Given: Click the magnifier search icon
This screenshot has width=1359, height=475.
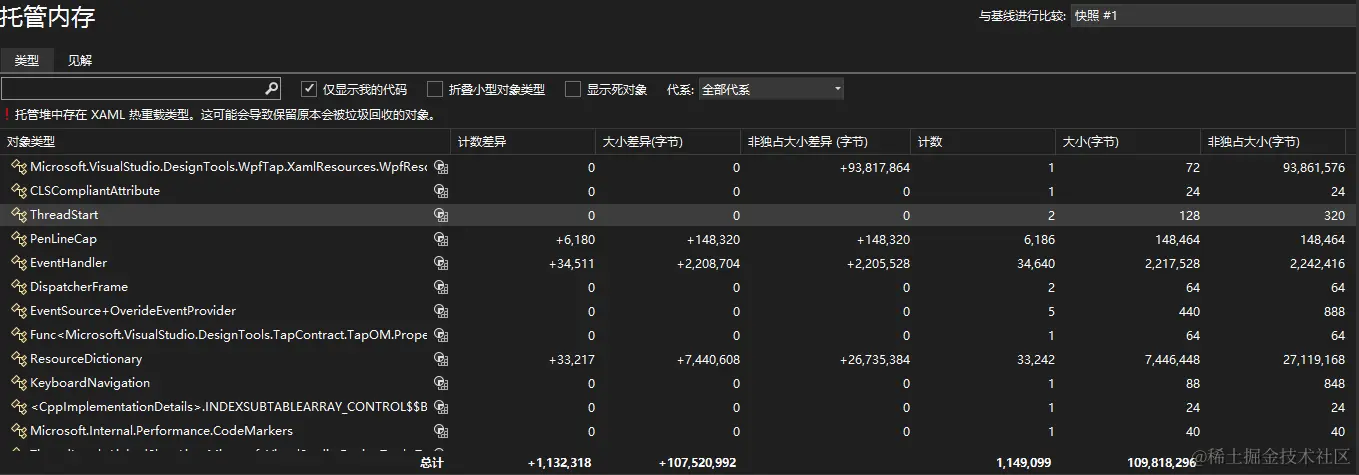Looking at the screenshot, I should (x=271, y=88).
